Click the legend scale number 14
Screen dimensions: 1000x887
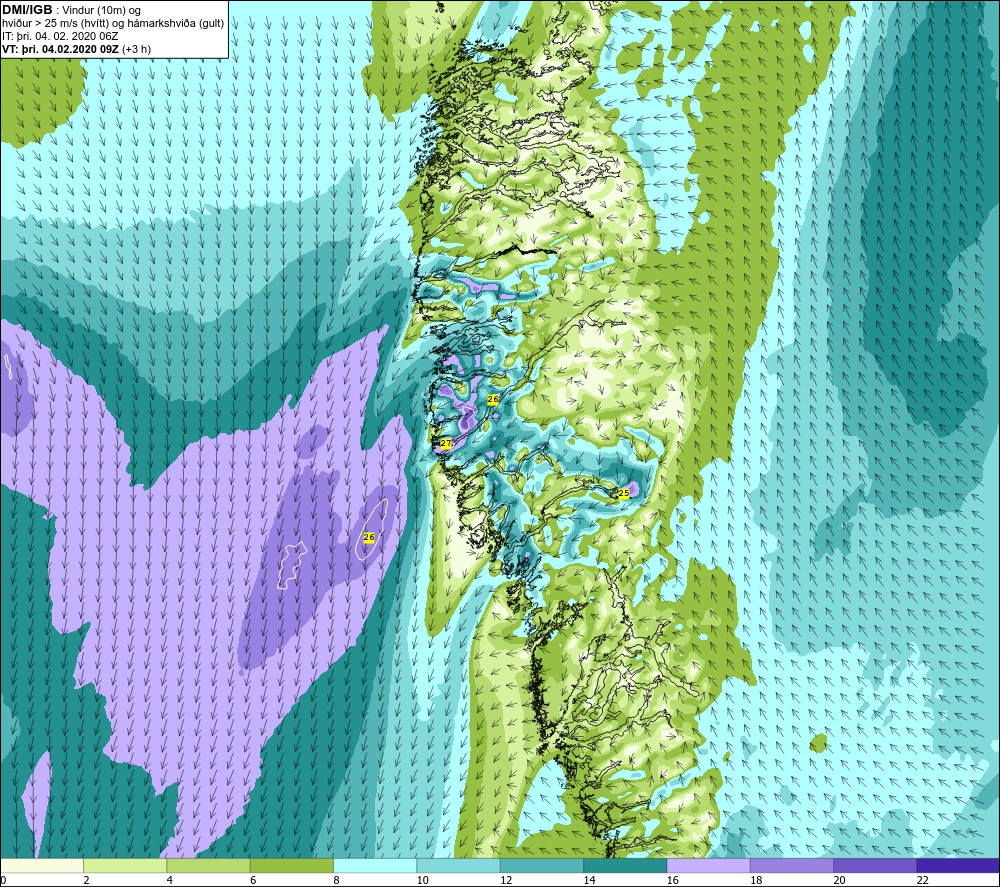pos(589,880)
